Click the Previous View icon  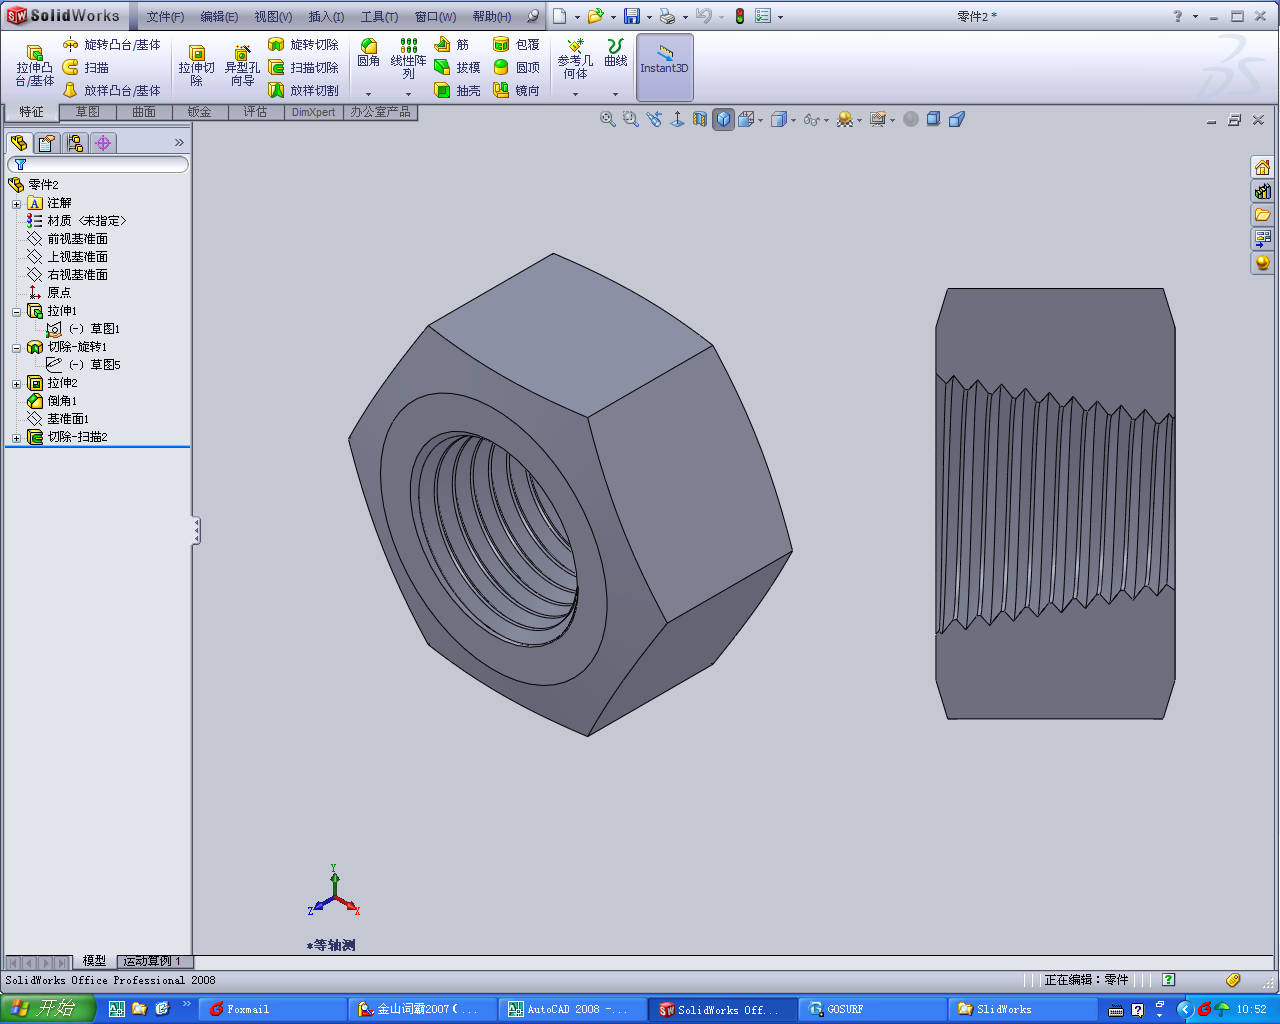tap(654, 119)
